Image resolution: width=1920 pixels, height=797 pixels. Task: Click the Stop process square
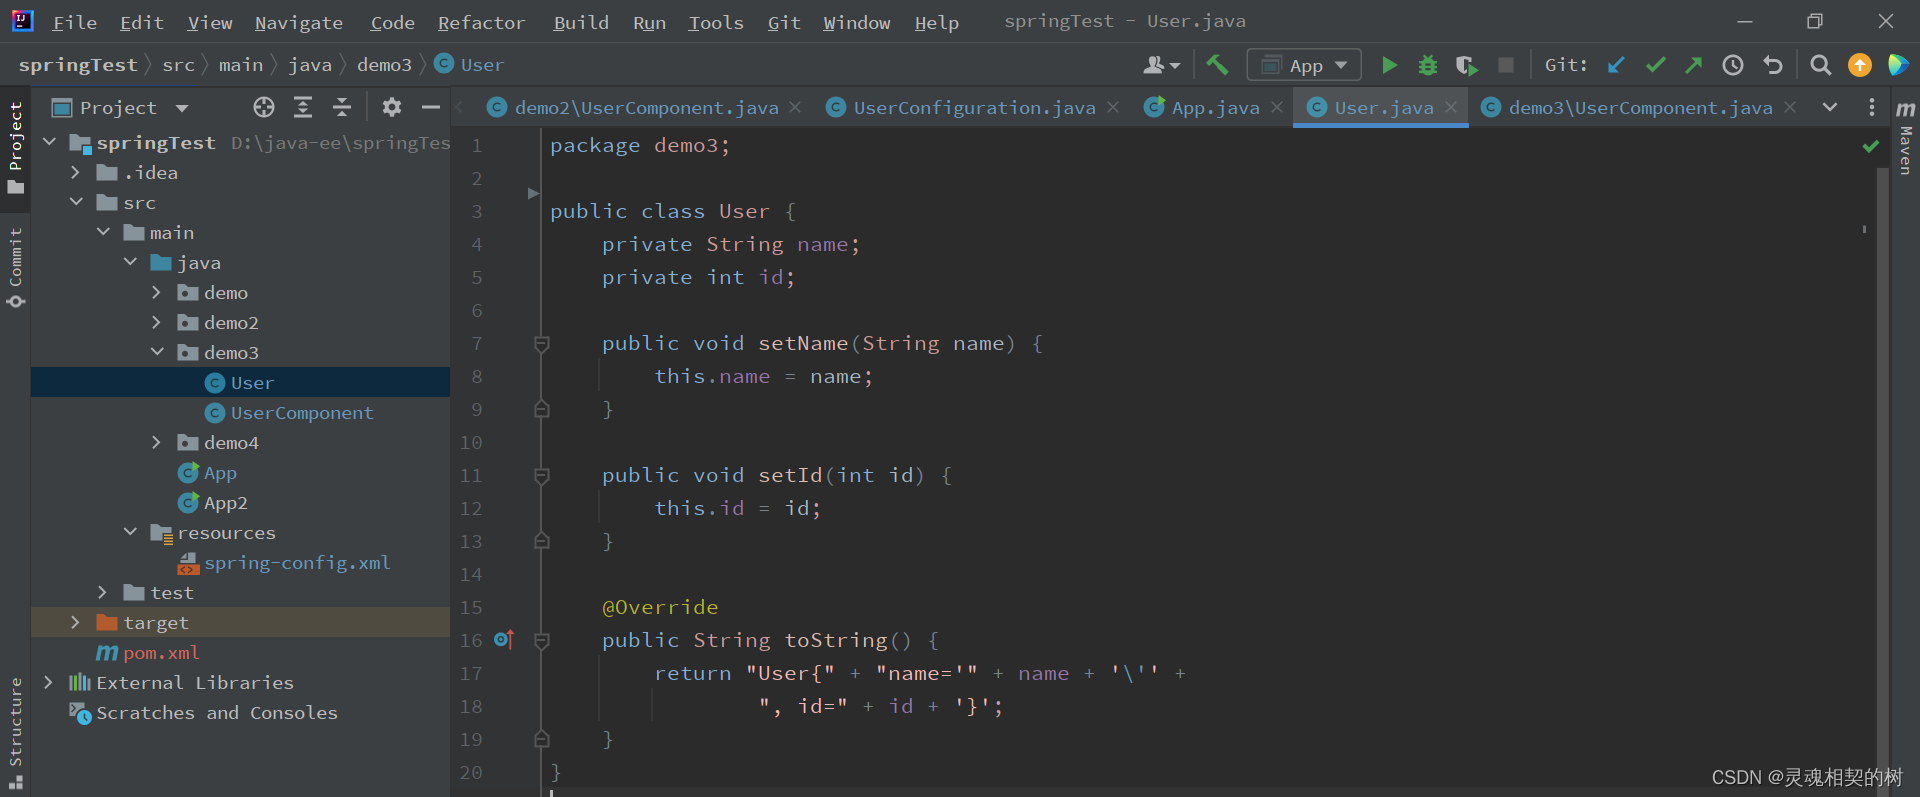coord(1505,65)
